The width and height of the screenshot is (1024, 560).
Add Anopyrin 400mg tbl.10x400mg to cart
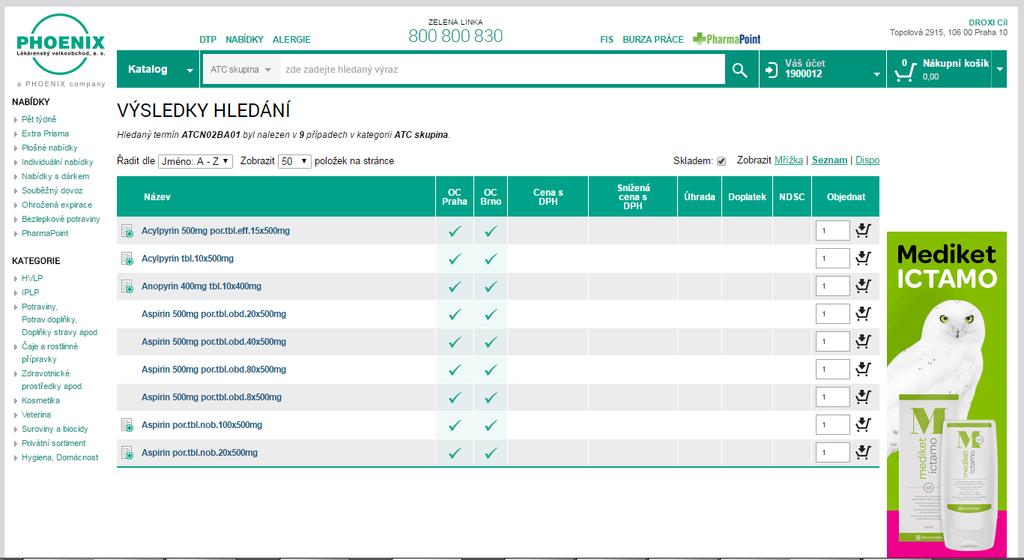tap(863, 286)
